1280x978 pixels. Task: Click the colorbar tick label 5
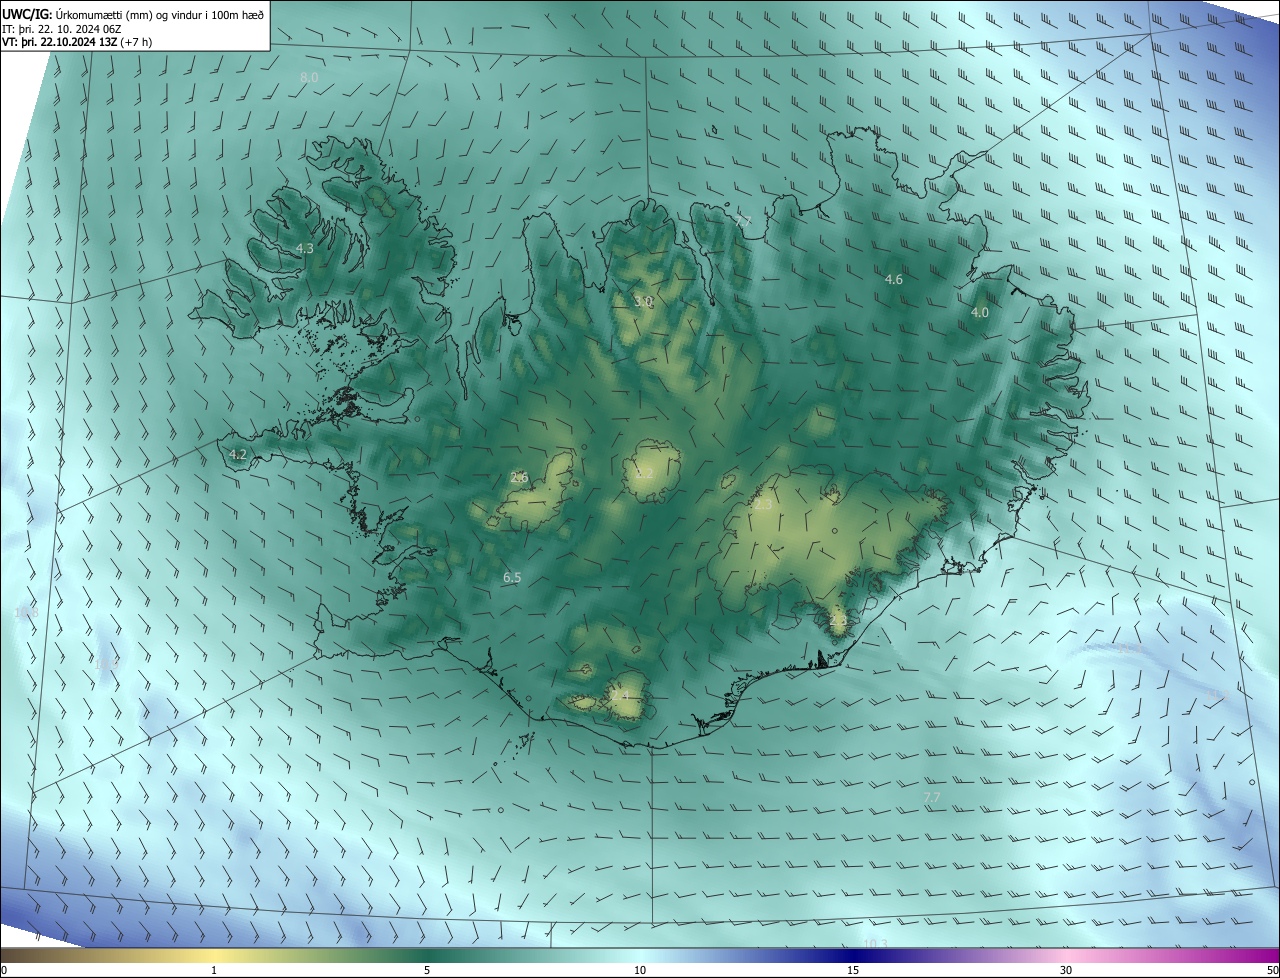pos(427,970)
